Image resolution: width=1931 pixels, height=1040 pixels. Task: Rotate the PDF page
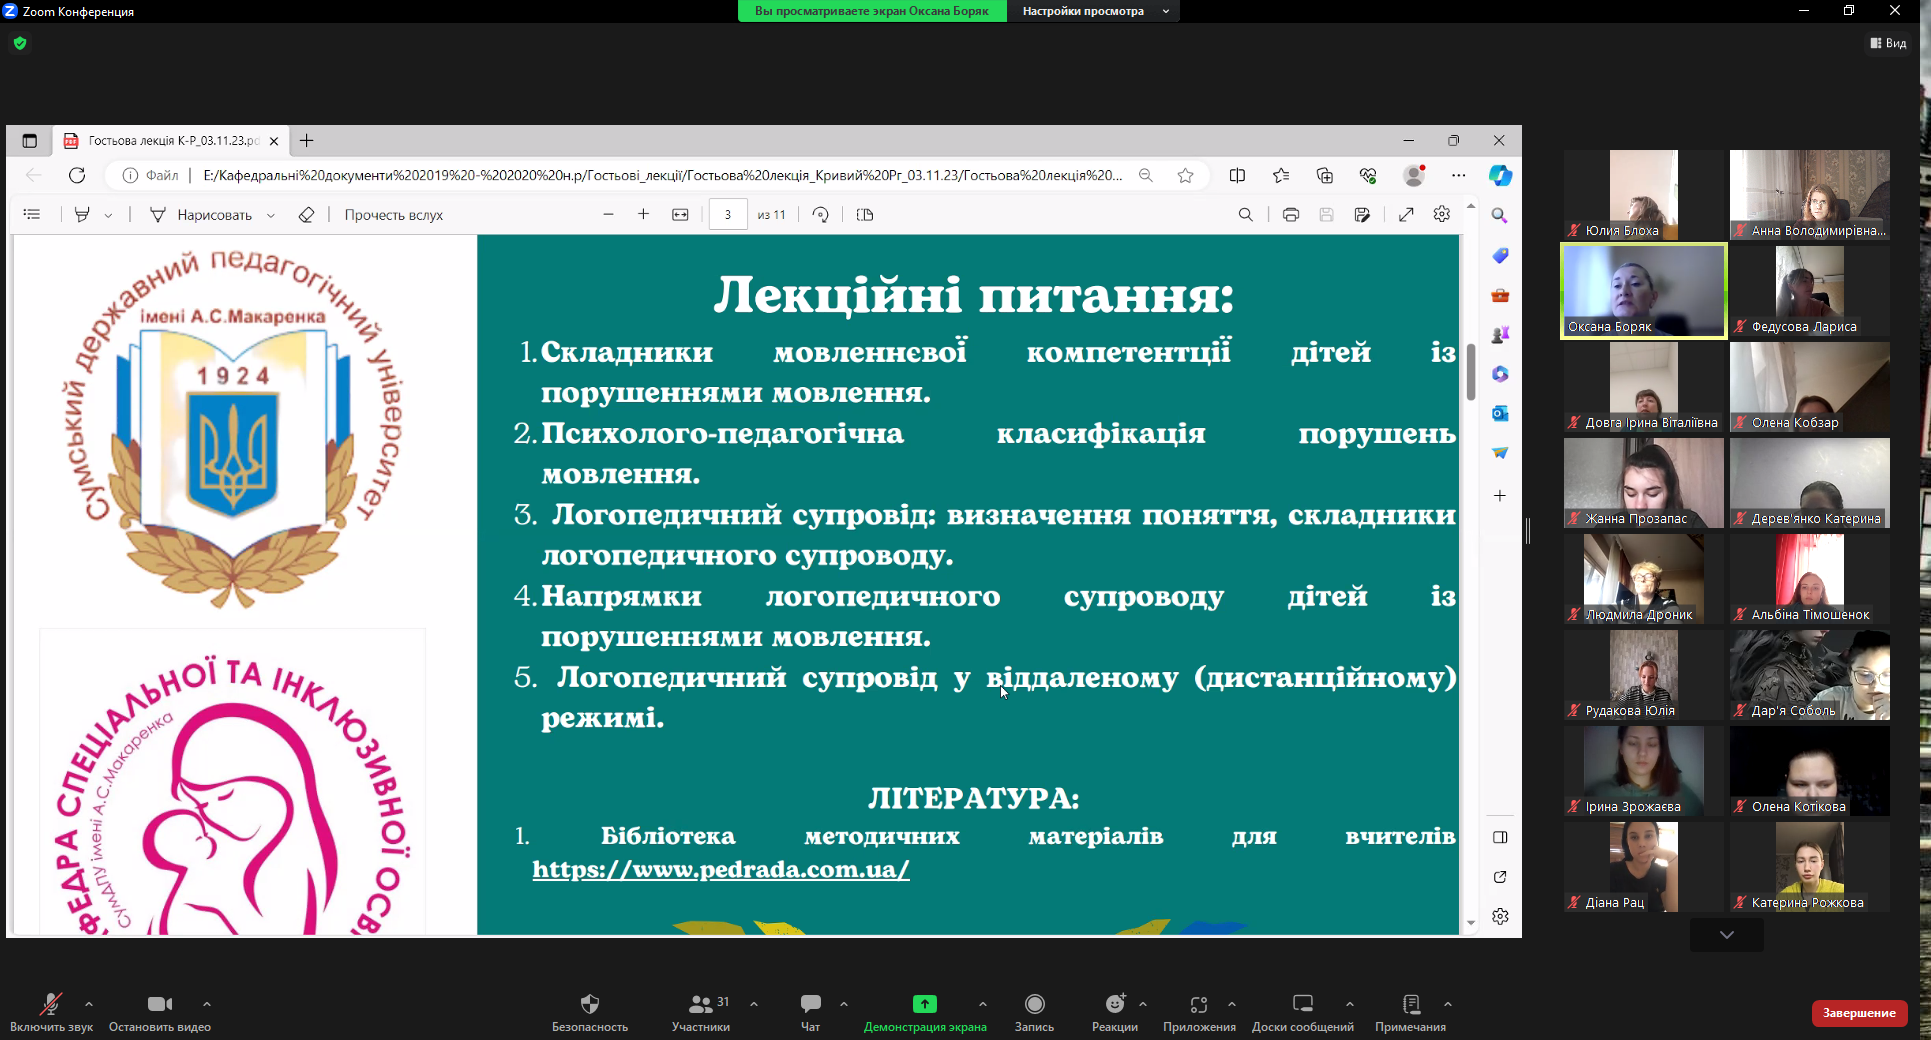coord(820,214)
